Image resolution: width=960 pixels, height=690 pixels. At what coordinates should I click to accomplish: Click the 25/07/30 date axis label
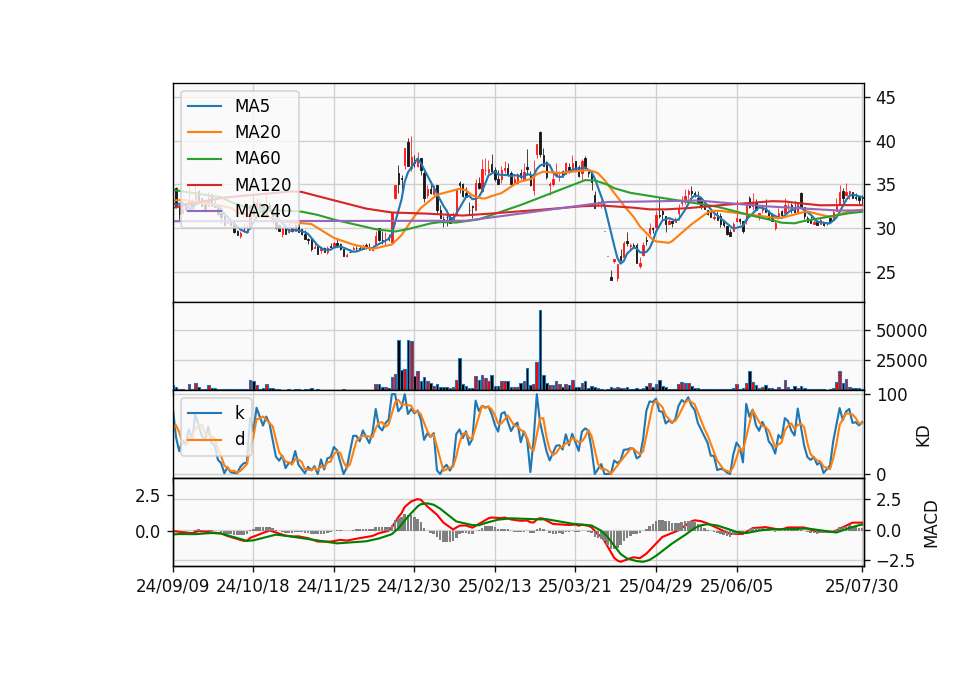click(x=862, y=586)
